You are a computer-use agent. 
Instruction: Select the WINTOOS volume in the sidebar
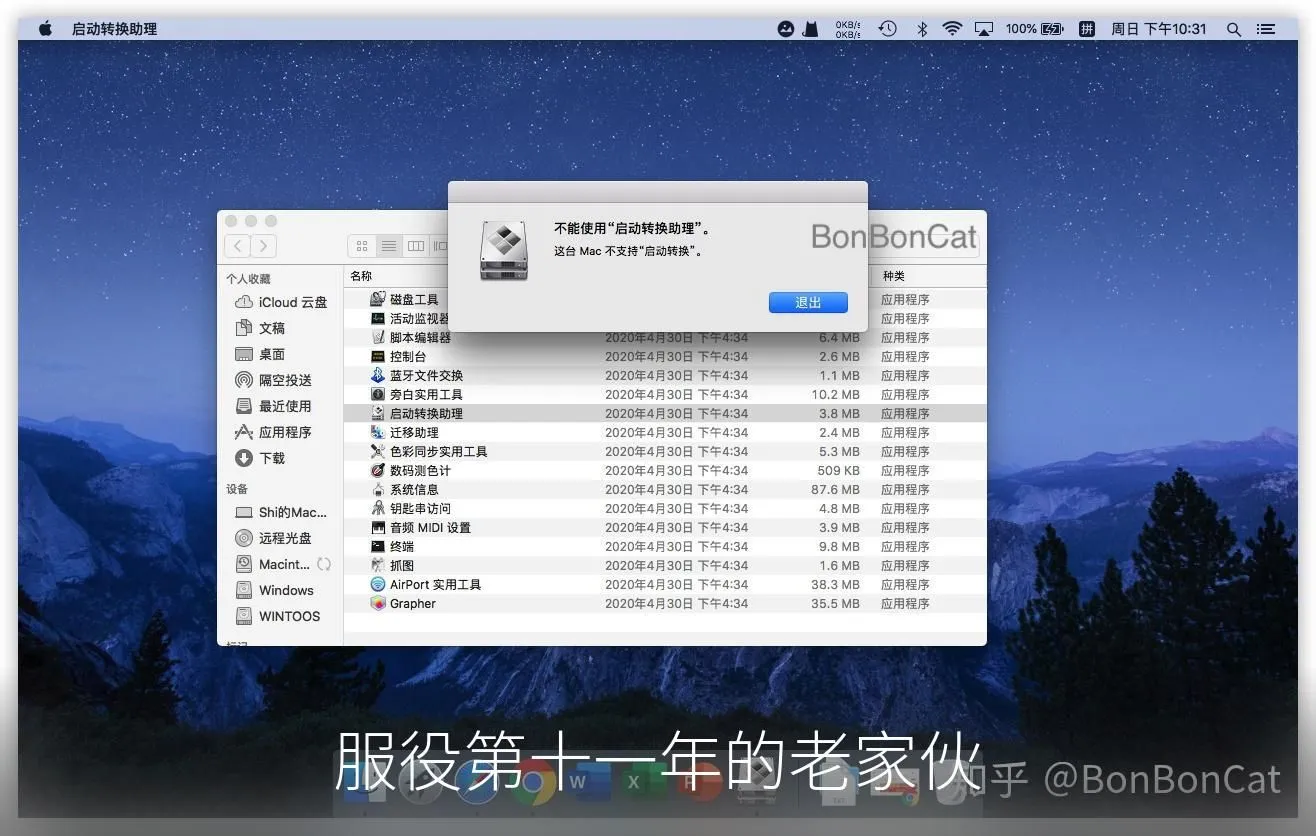point(277,616)
